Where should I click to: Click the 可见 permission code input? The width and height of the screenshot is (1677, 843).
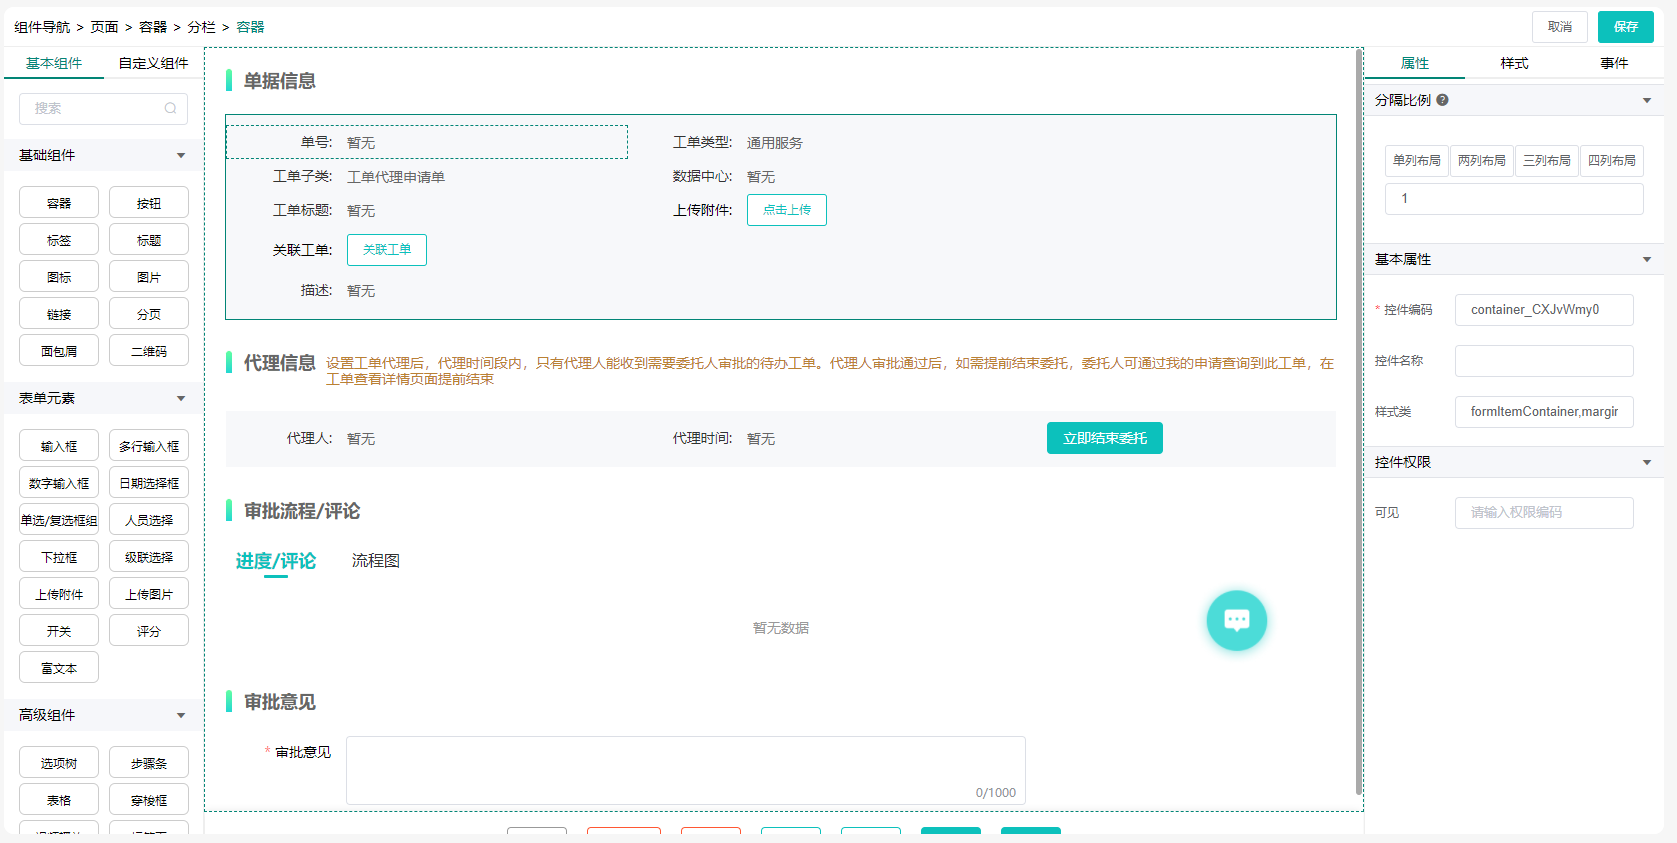1544,513
